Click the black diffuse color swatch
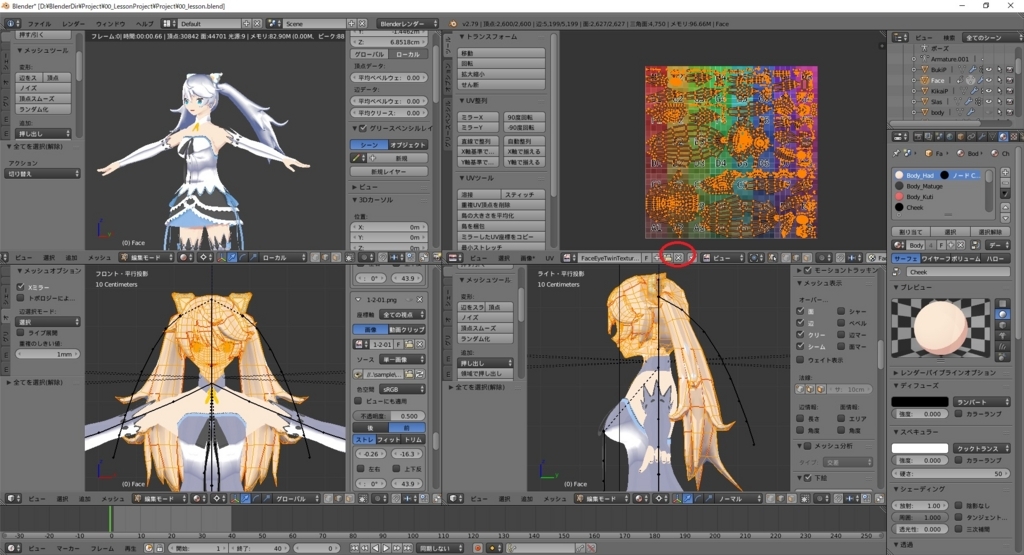 click(920, 402)
